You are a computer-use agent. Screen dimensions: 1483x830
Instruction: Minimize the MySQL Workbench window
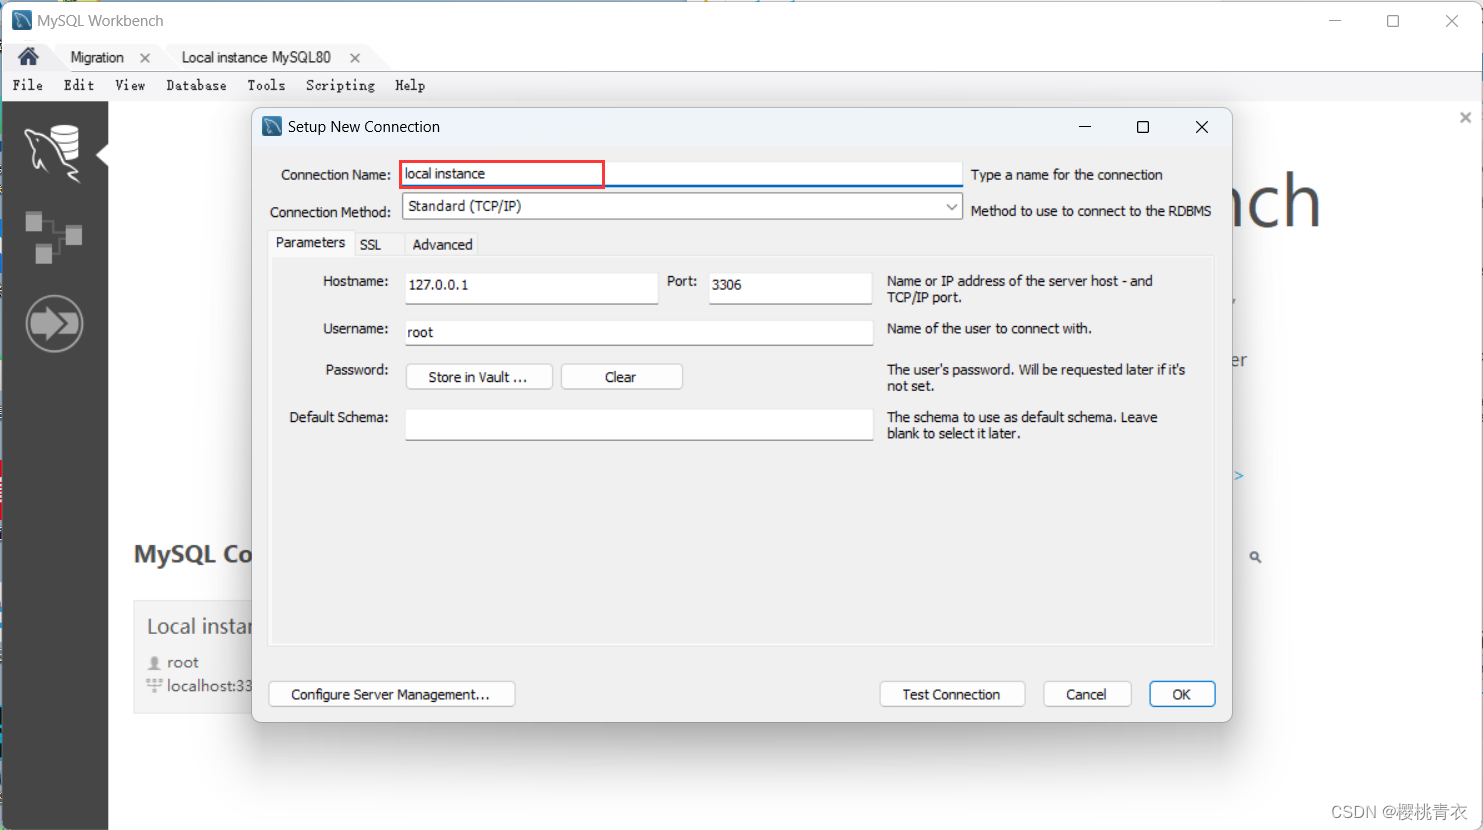click(x=1334, y=20)
